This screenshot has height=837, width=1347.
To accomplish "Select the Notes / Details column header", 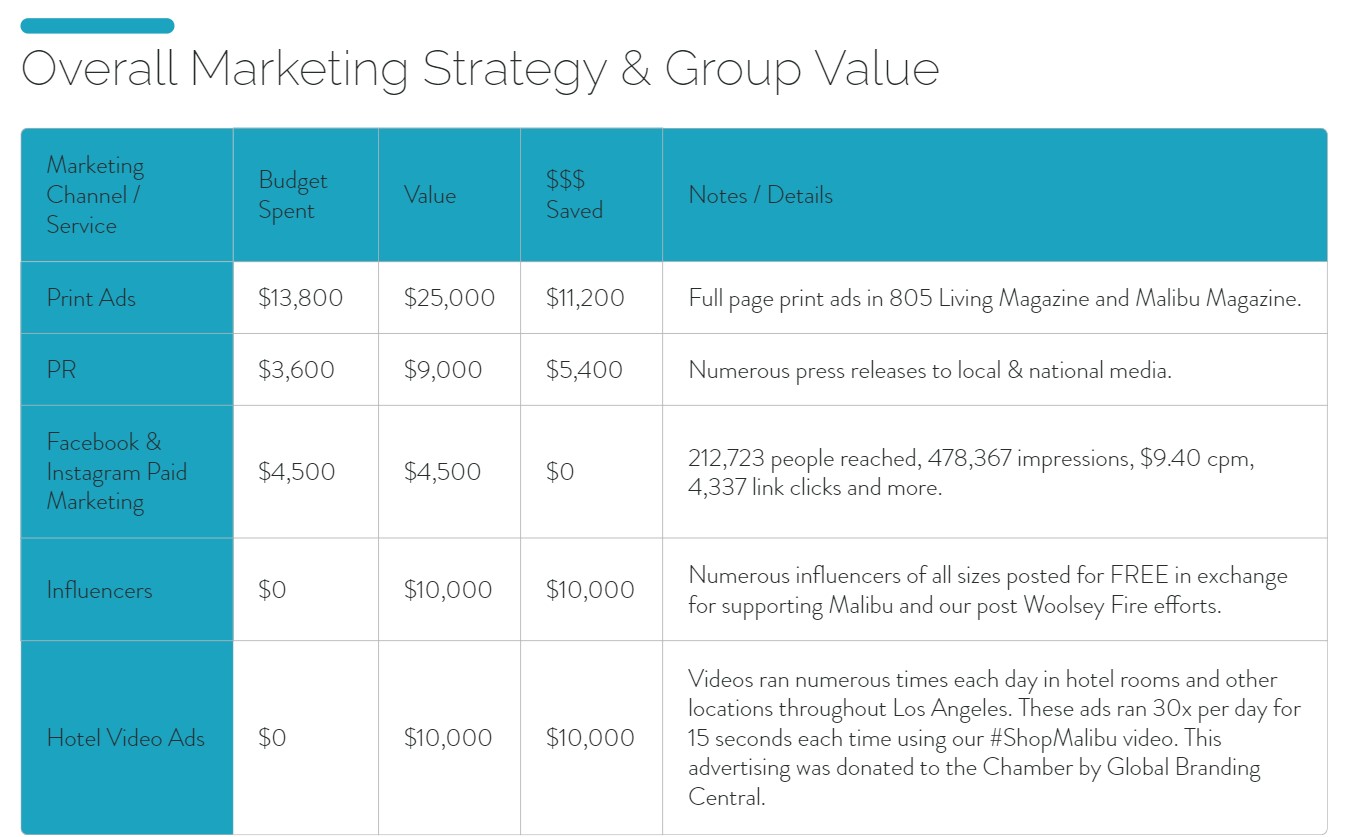I will [995, 195].
